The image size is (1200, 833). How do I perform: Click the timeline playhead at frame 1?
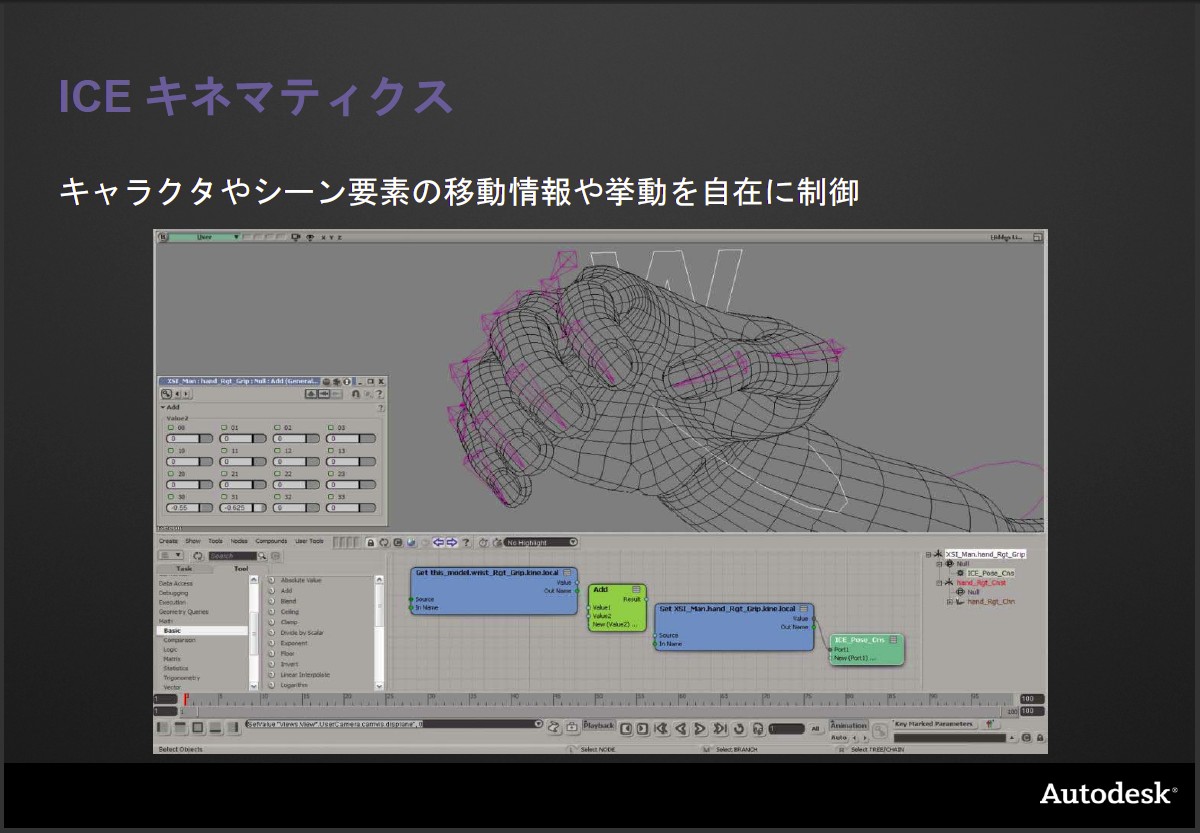tap(186, 699)
